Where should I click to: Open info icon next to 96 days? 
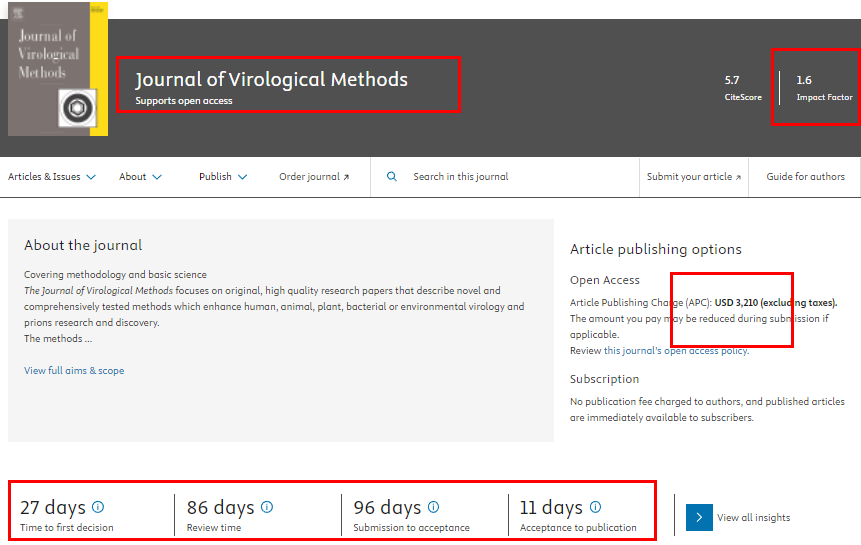point(433,507)
